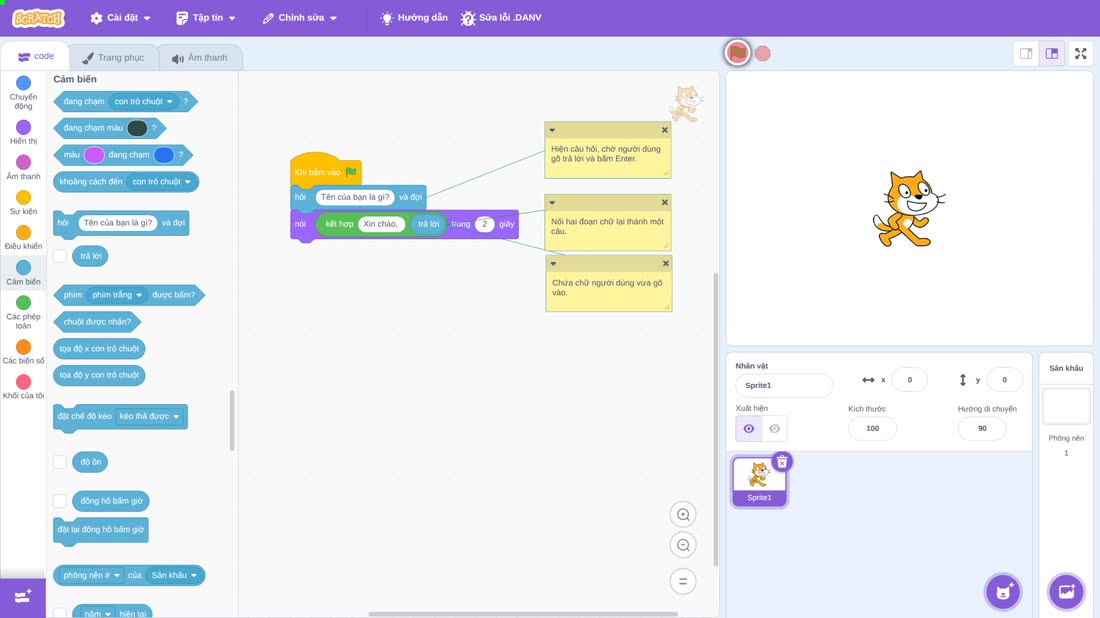Image resolution: width=1100 pixels, height=618 pixels.
Task: Click the Sửa lỗi .DANV button
Action: tap(501, 18)
